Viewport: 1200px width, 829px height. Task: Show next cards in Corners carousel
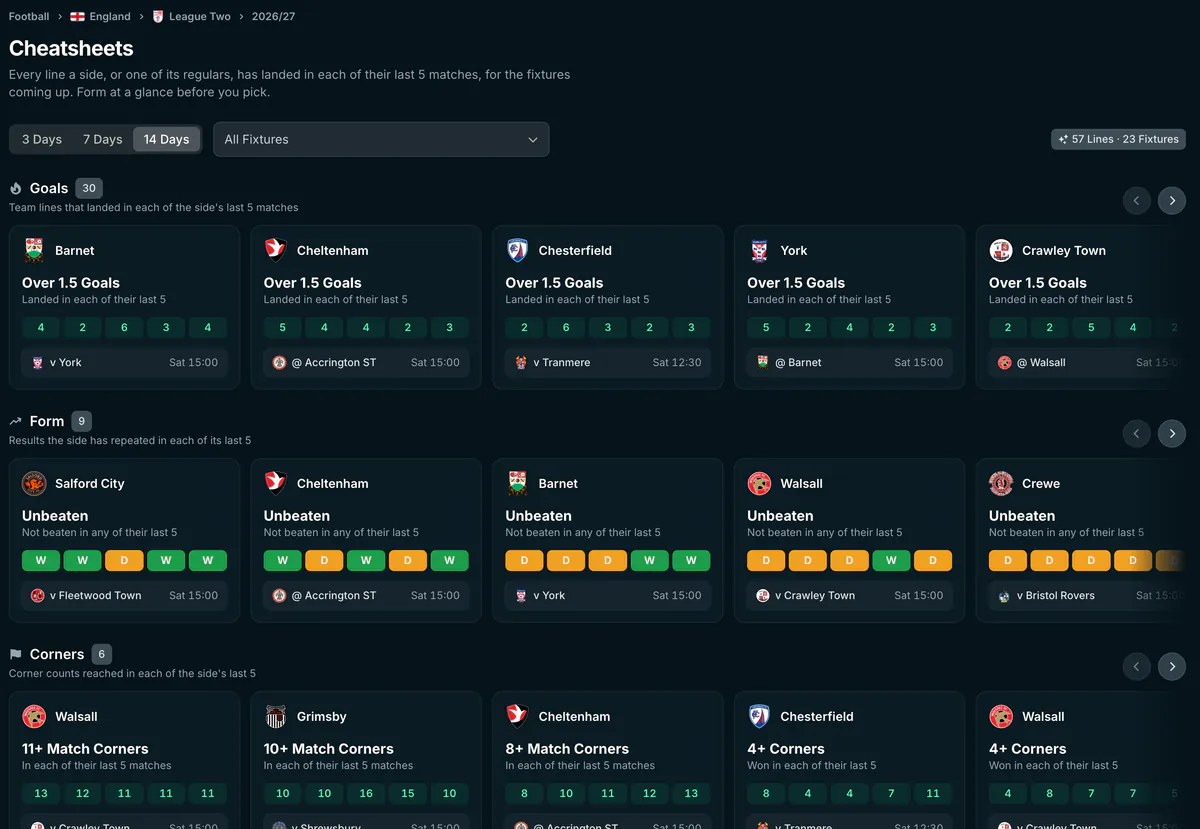tap(1172, 666)
